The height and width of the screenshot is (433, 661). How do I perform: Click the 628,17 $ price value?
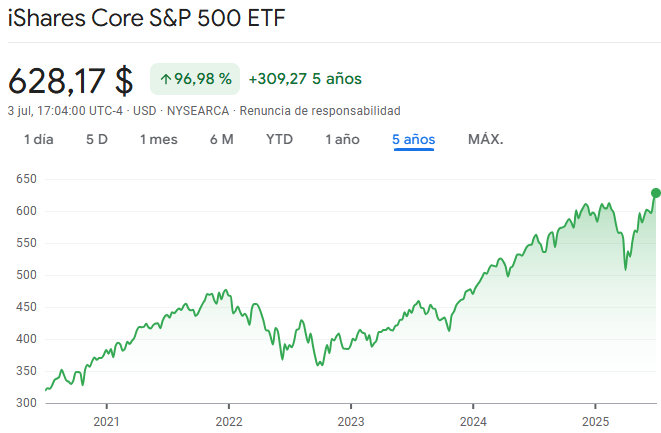[70, 80]
